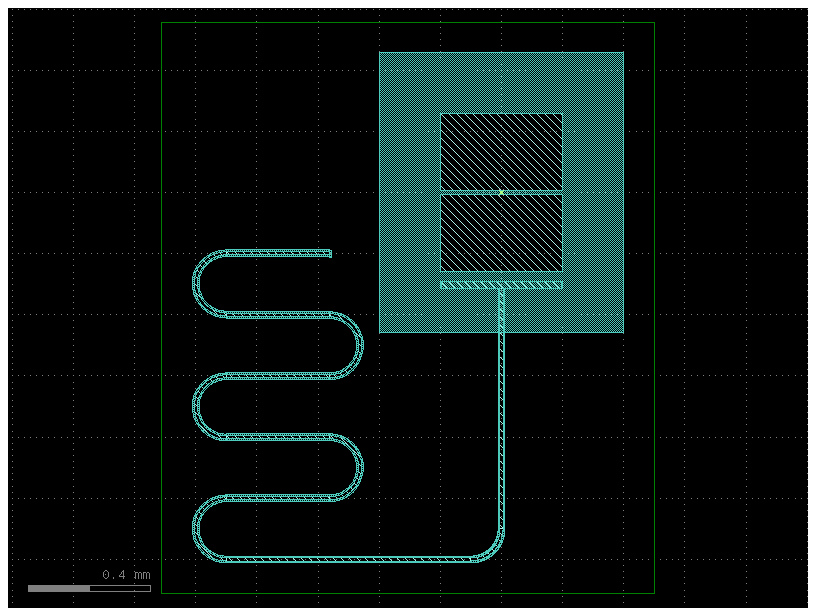
Task: Select the long vertical feedline below the strip
Action: (502, 409)
